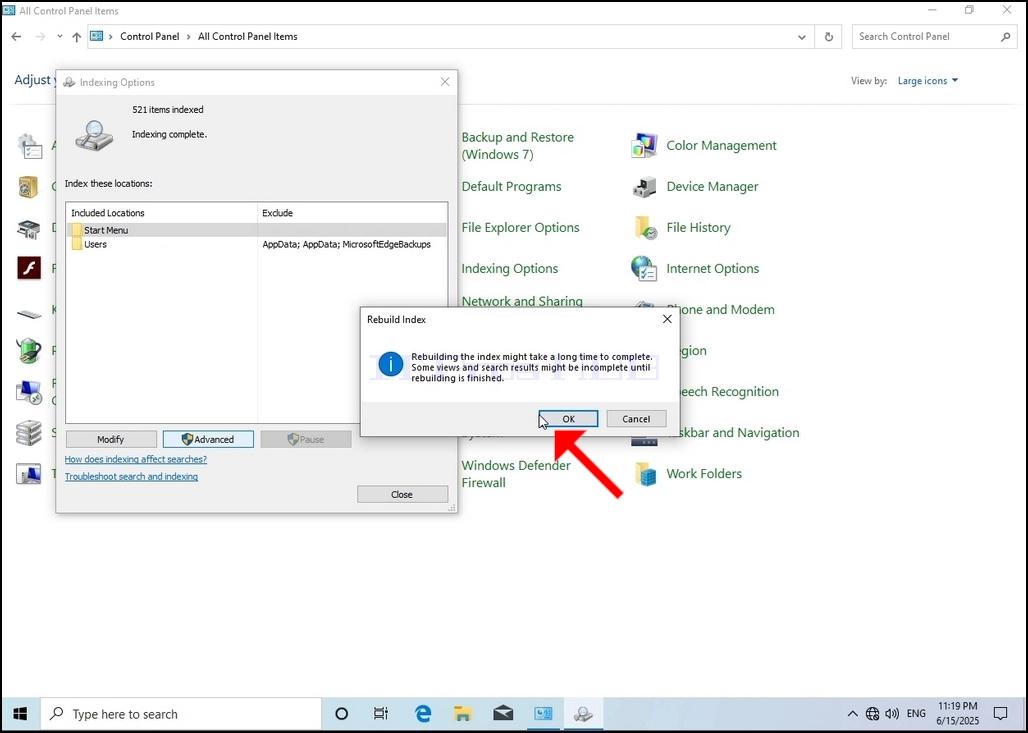Open the Action Center notifications icon

pos(1000,714)
